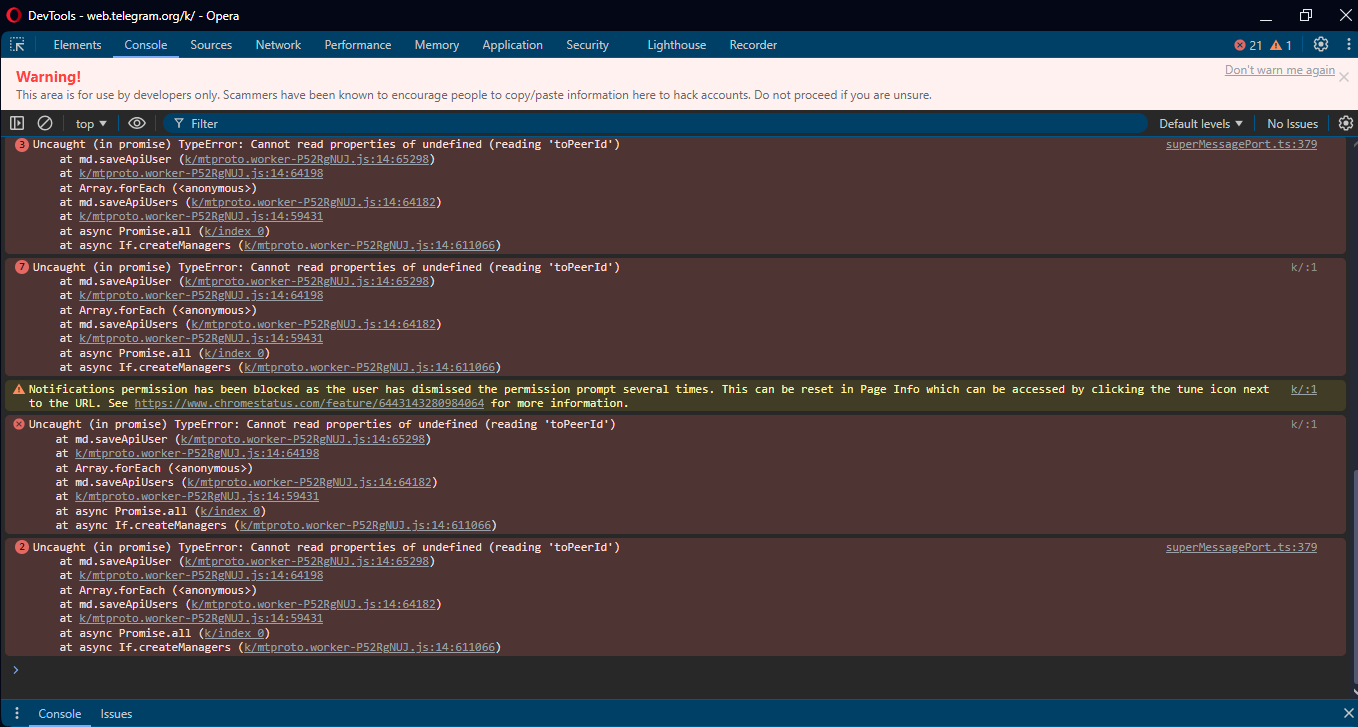Click the yellow warning triangle icon
Image resolution: width=1358 pixels, height=727 pixels.
18,389
